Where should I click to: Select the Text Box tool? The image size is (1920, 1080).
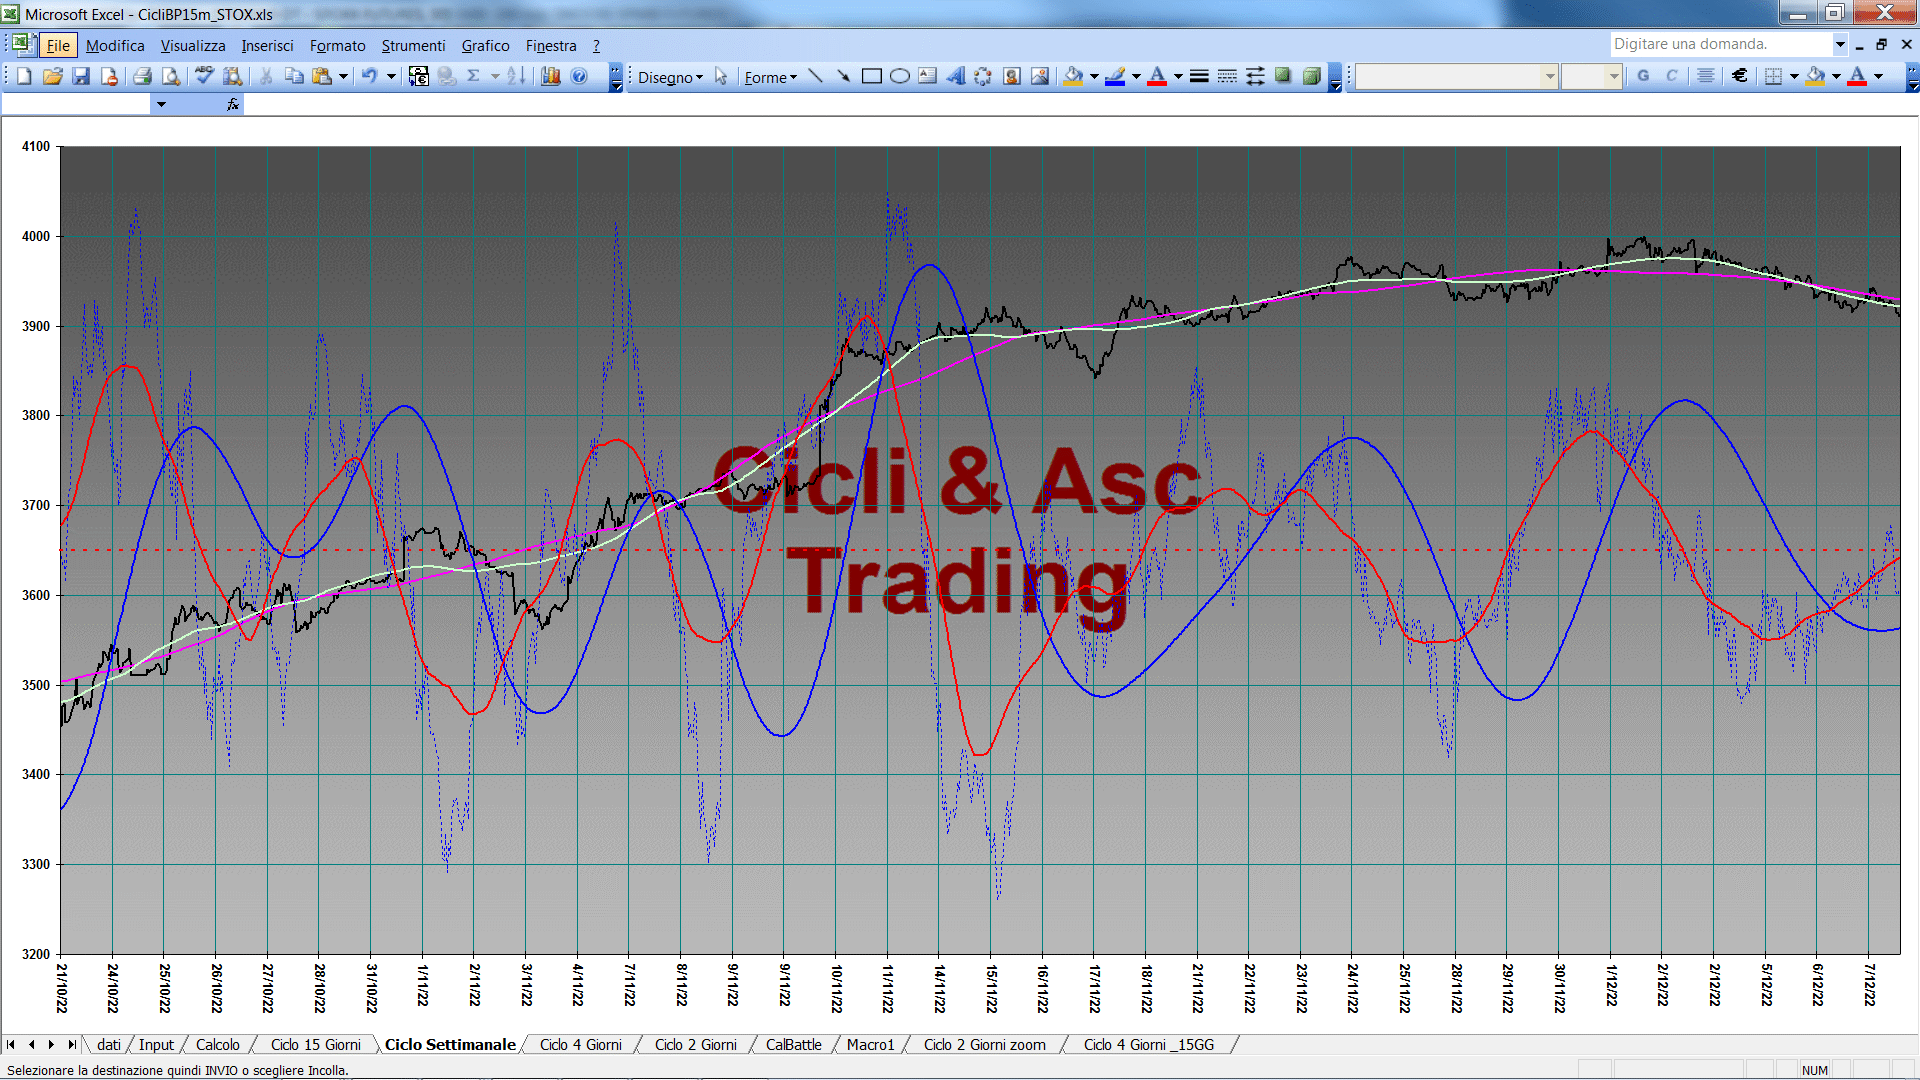[x=928, y=76]
